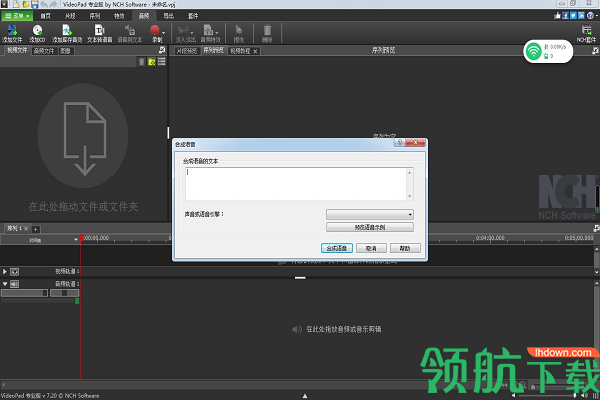Click the preview speech button in dialog
Screen dimensions: 600x400
point(370,227)
